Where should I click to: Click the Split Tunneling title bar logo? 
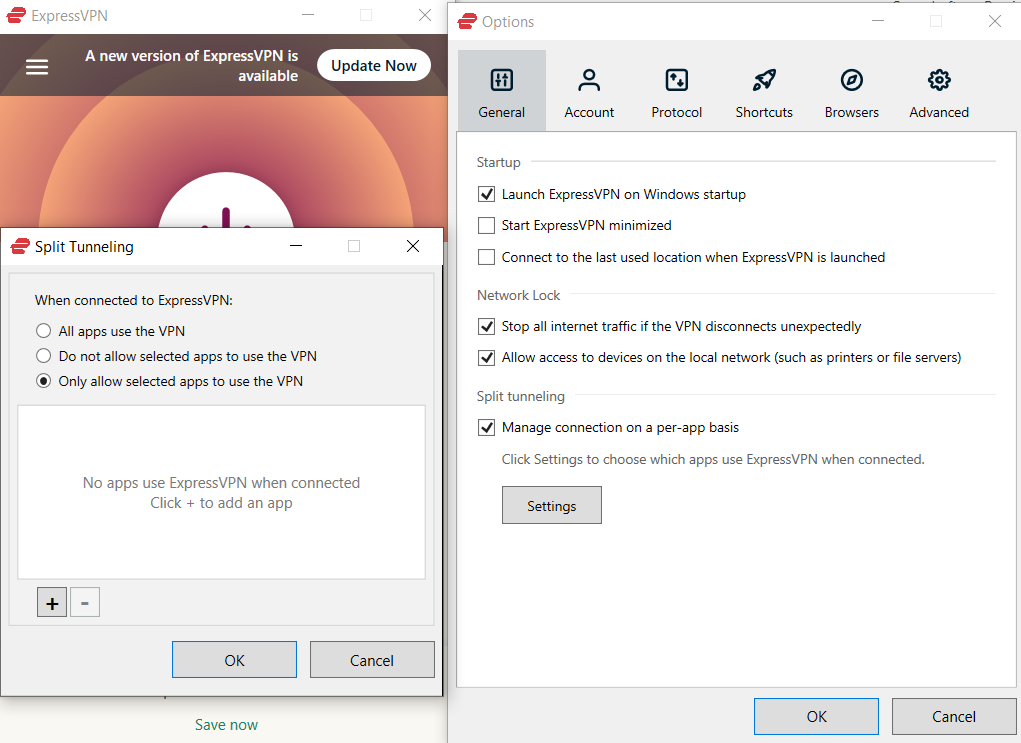20,246
